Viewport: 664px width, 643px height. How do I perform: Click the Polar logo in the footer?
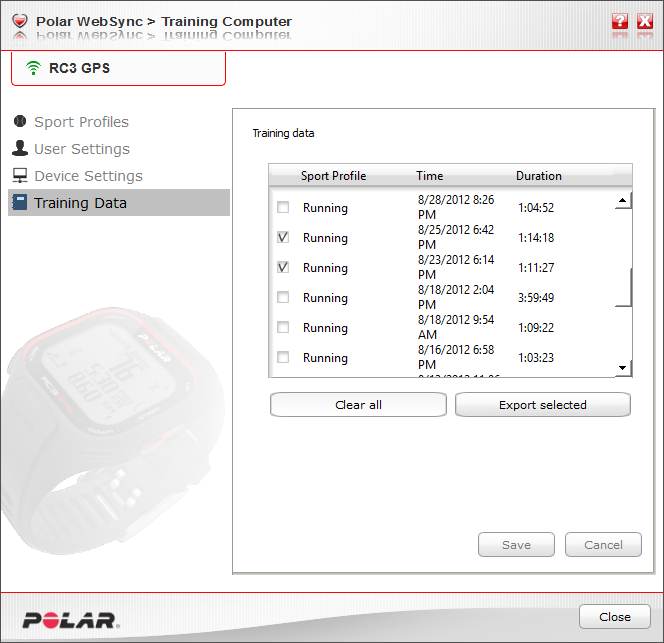[71, 620]
